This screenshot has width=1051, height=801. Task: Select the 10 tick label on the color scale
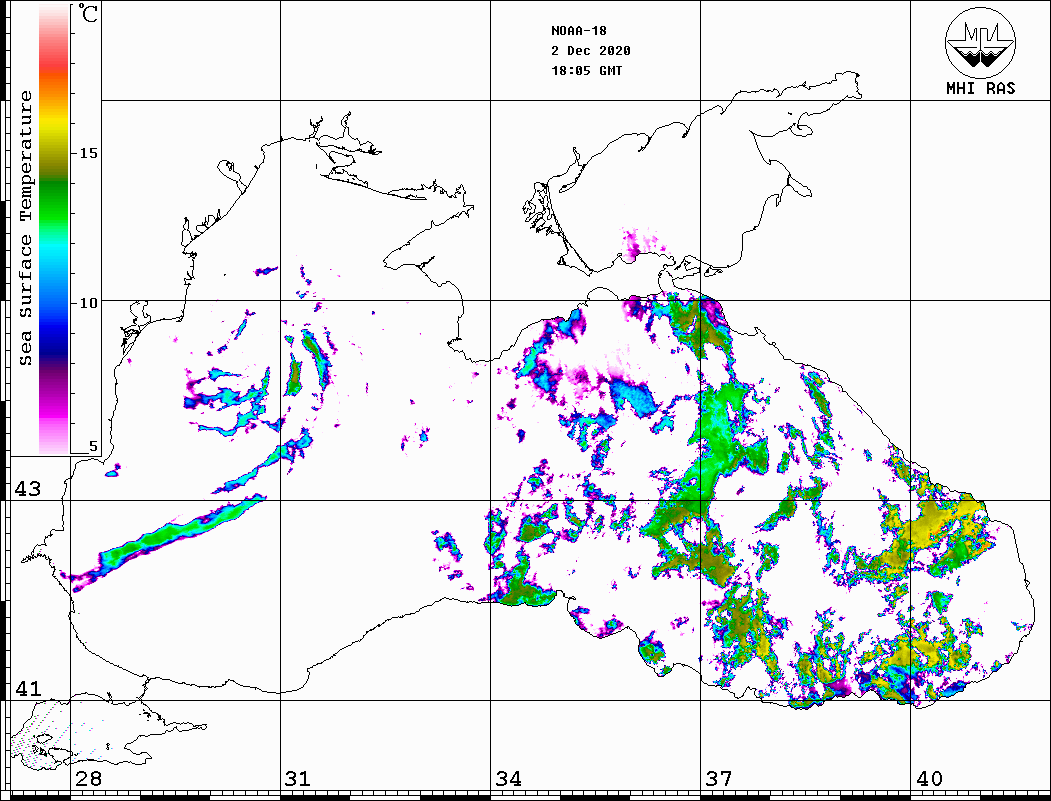(x=89, y=302)
